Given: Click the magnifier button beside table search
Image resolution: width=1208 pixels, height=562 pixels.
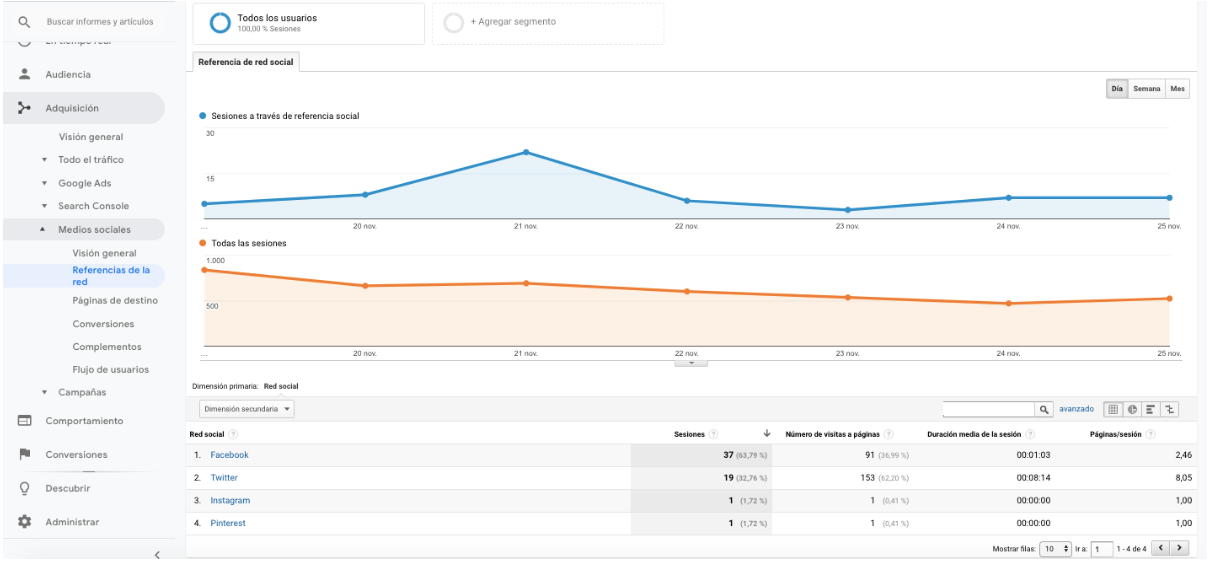Looking at the screenshot, I should [x=1044, y=409].
